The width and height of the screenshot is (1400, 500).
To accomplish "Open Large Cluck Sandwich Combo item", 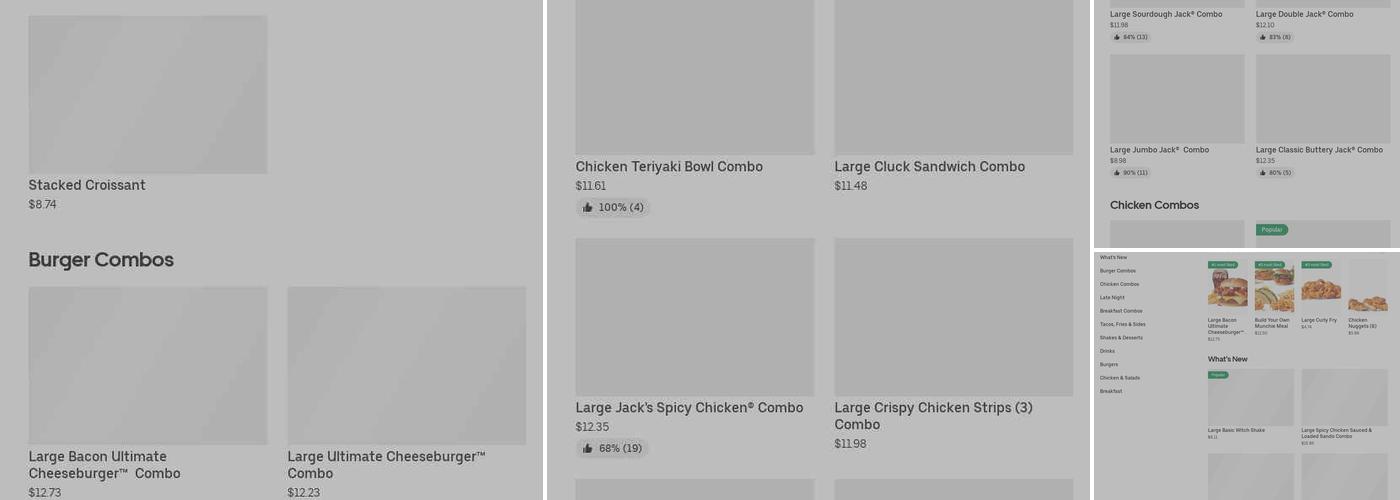I will [x=953, y=78].
